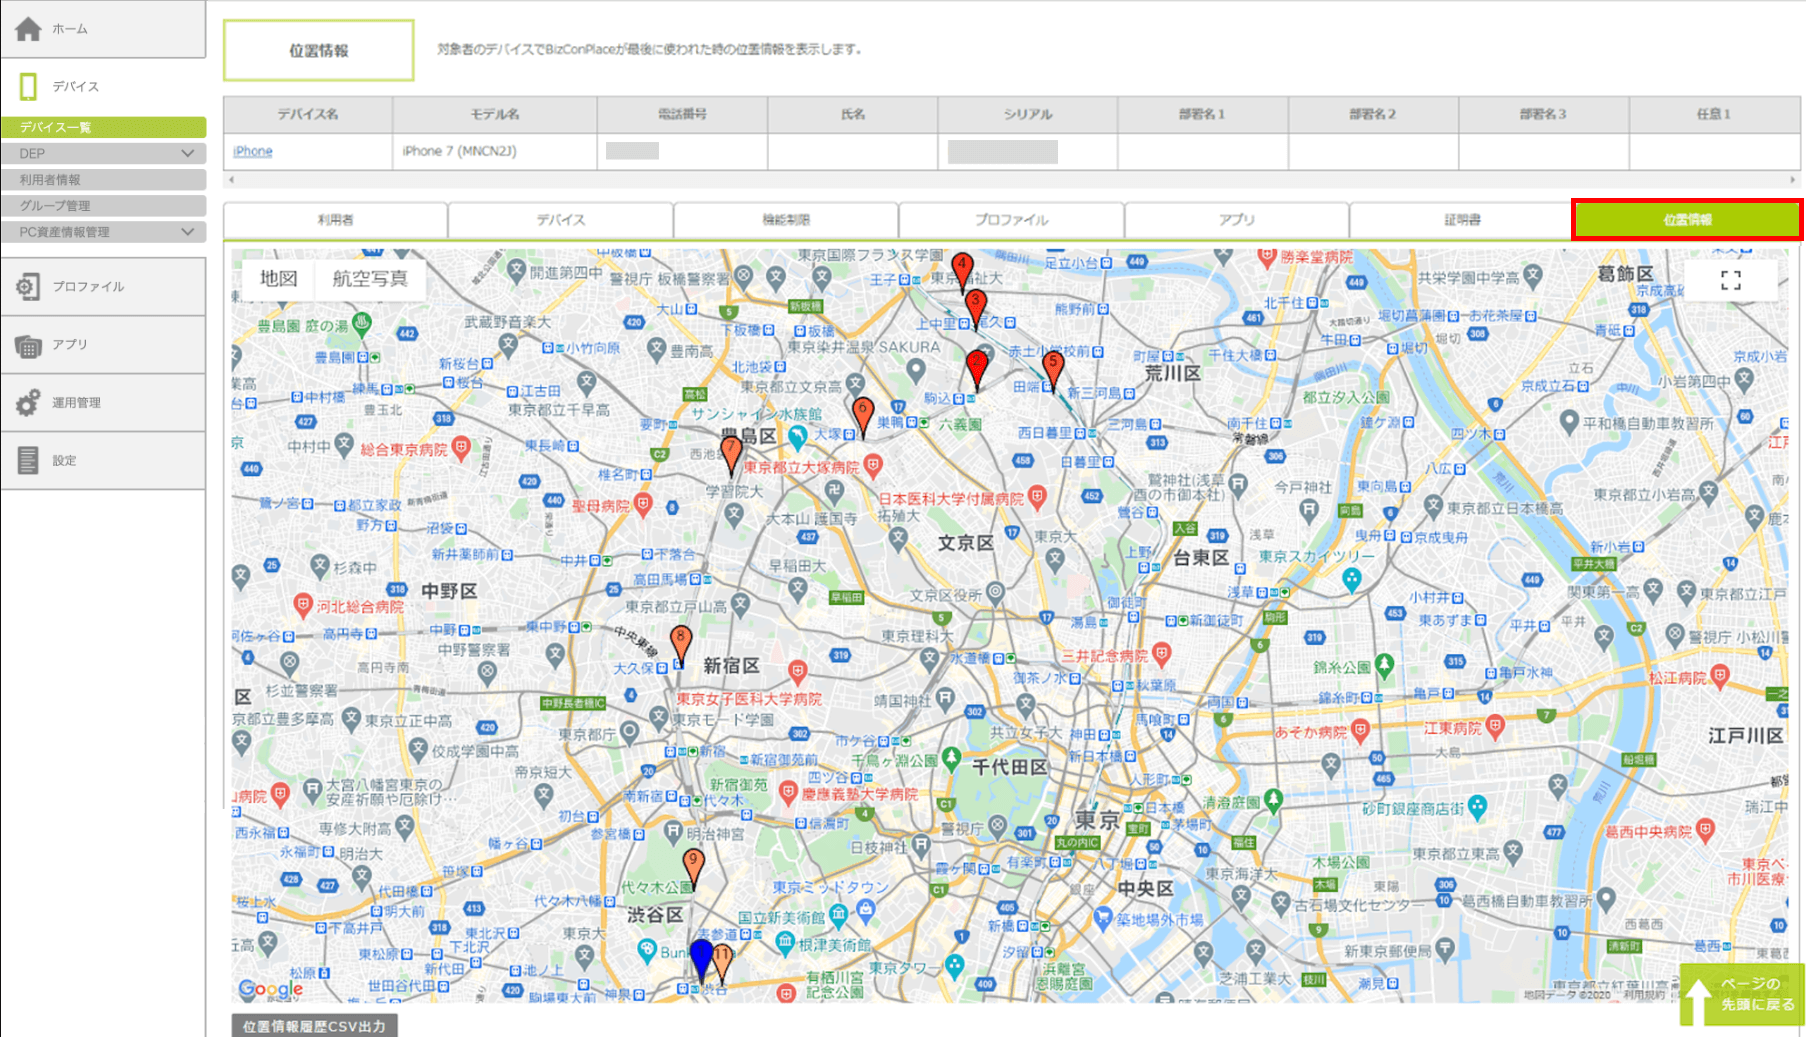Click 位置情報履歴CSV出力 button
The image size is (1806, 1037).
tap(315, 1026)
